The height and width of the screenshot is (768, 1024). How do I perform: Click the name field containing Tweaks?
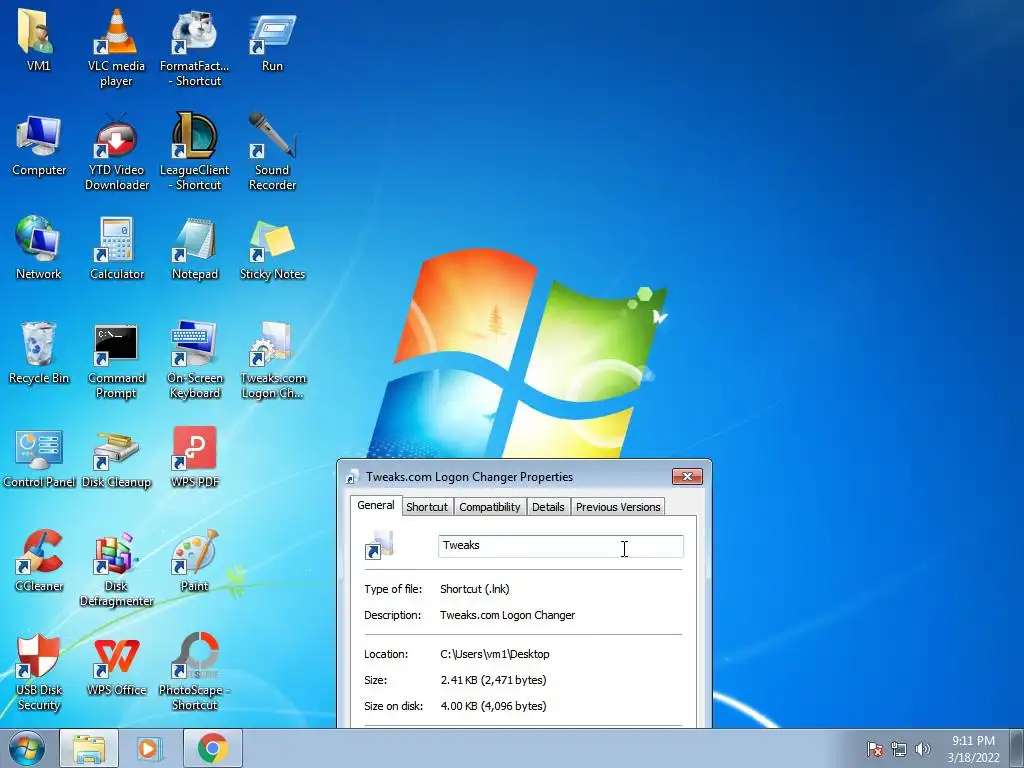click(561, 546)
